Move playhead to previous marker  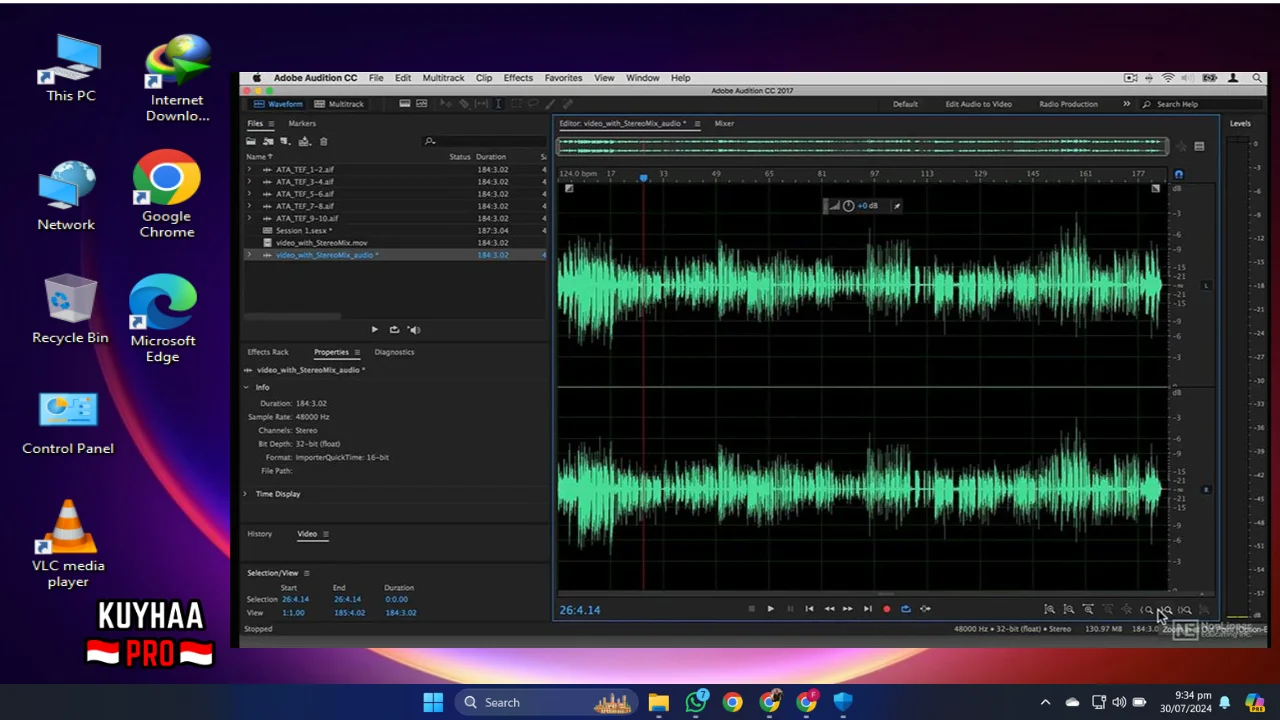809,609
